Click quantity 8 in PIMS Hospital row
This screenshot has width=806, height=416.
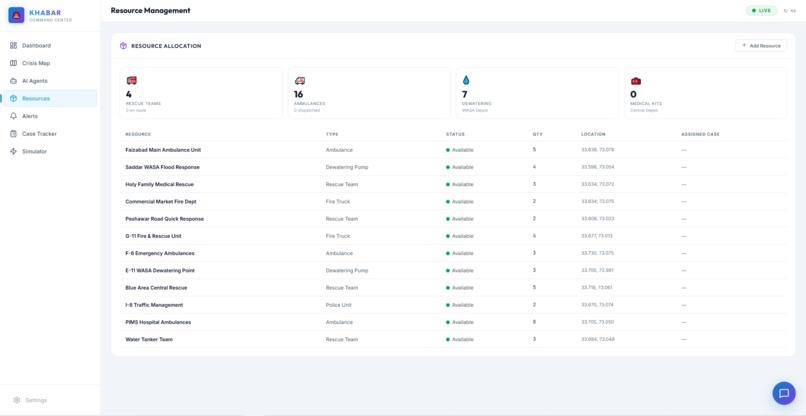pyautogui.click(x=535, y=322)
